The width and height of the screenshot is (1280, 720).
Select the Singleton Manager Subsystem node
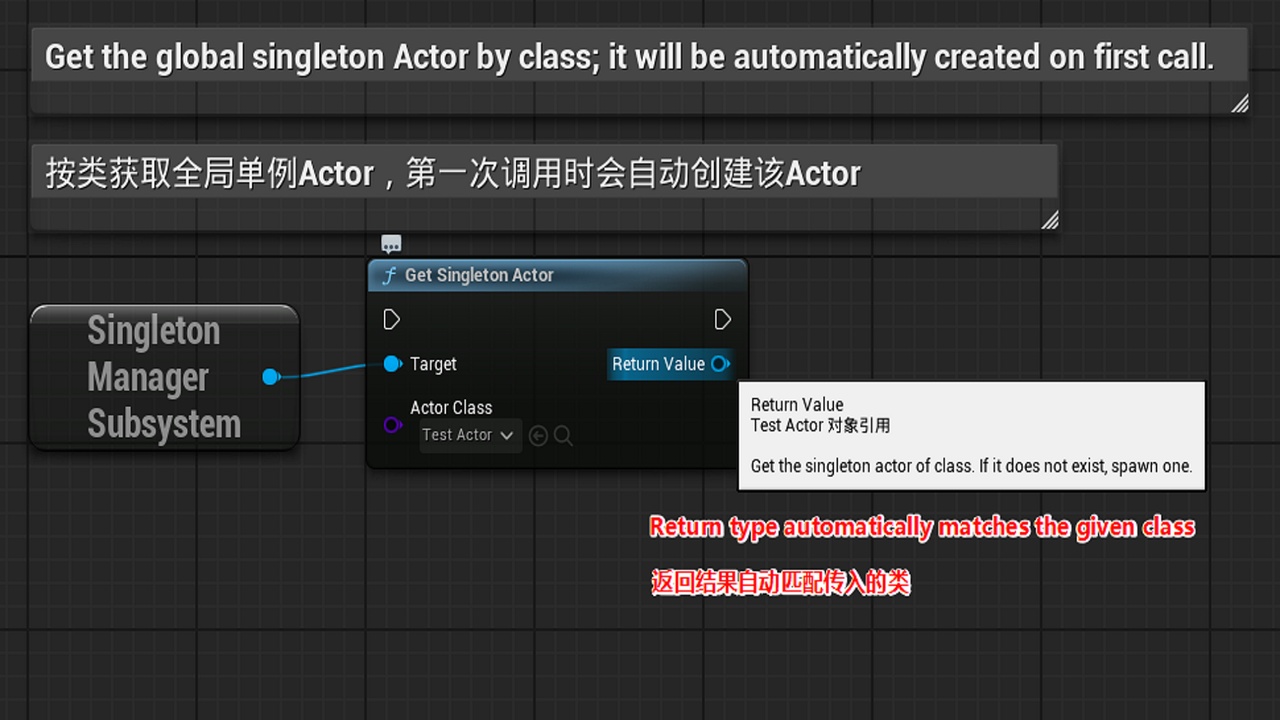(164, 377)
